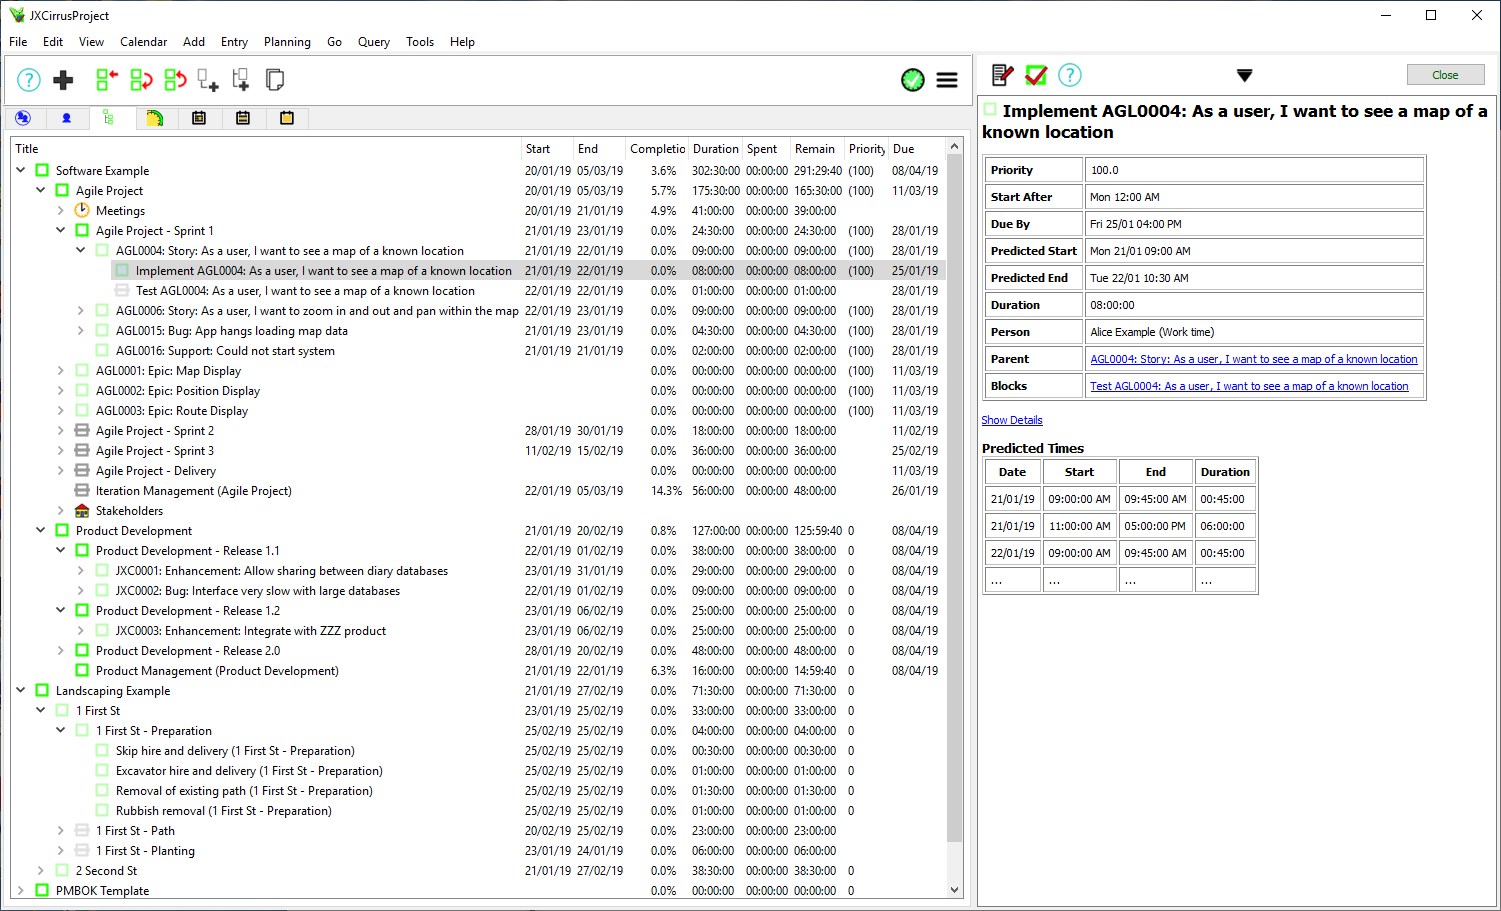Open the Planning menu
Screen dimensions: 1501x911
click(287, 42)
